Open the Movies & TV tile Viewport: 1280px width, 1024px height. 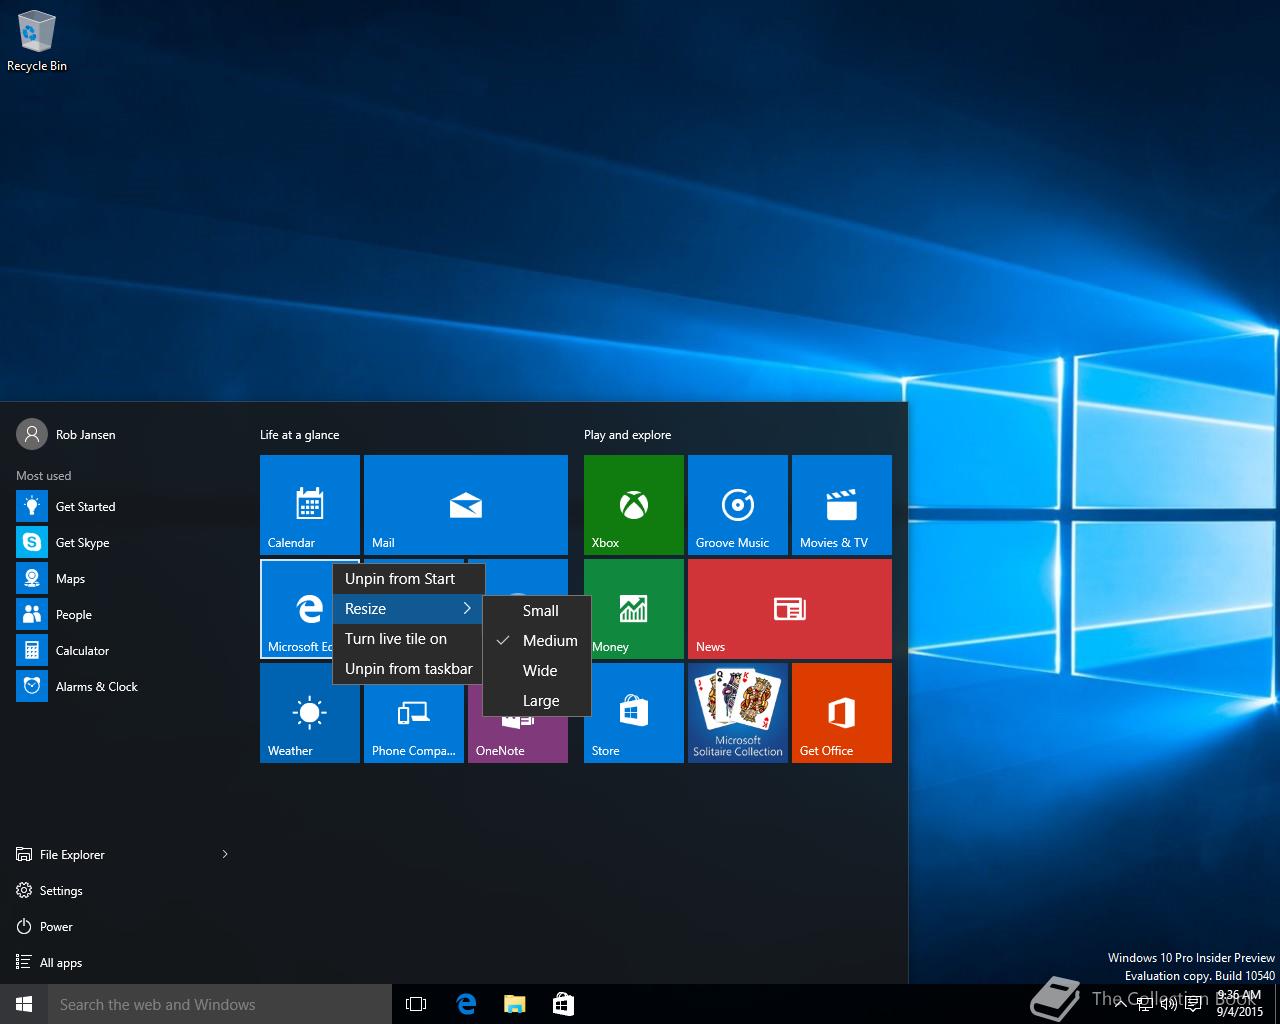pos(842,505)
